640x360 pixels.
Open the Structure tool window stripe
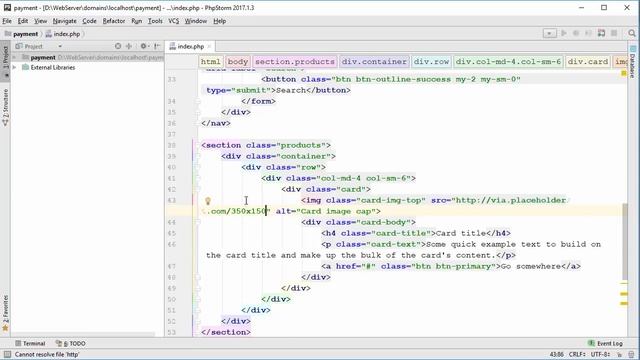point(5,107)
